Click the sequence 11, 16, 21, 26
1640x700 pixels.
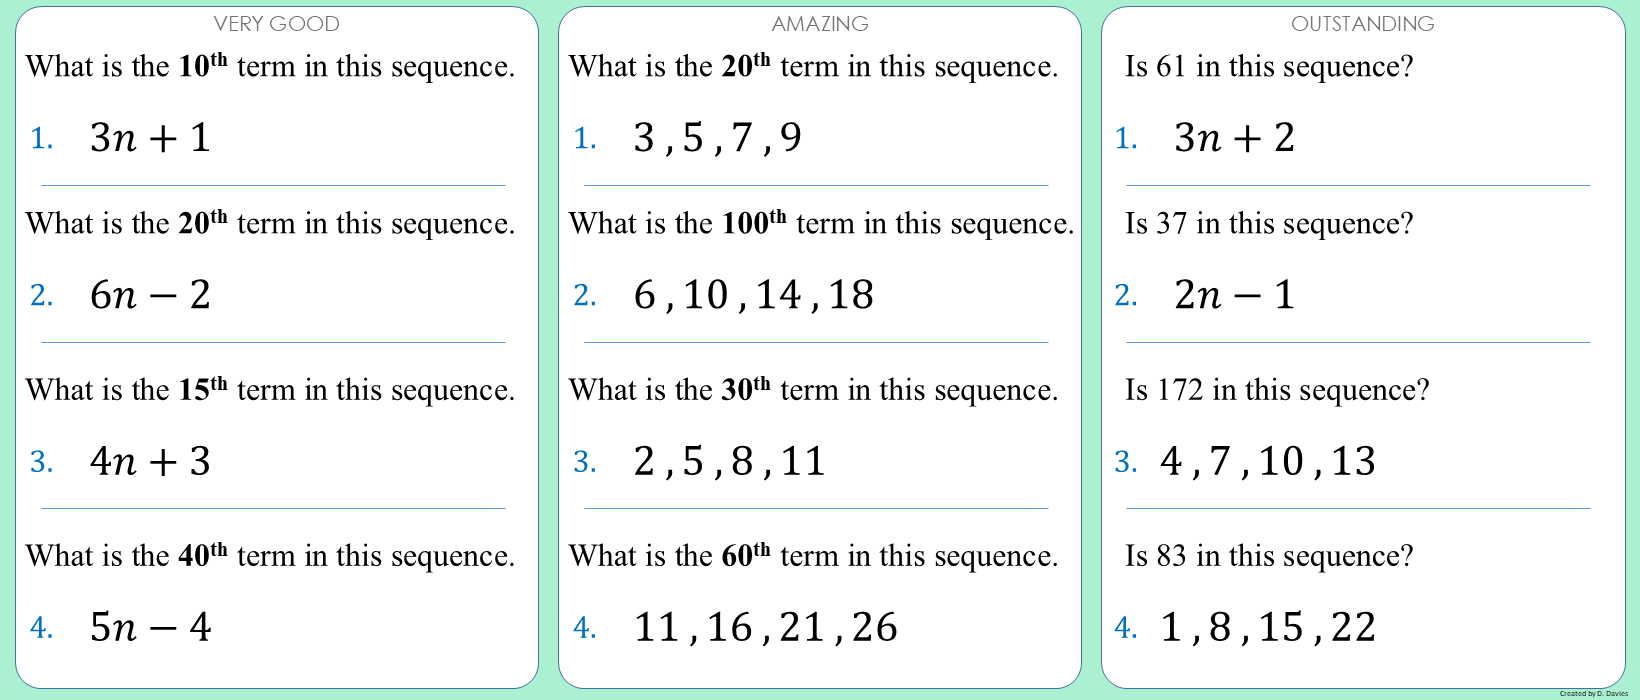click(766, 627)
